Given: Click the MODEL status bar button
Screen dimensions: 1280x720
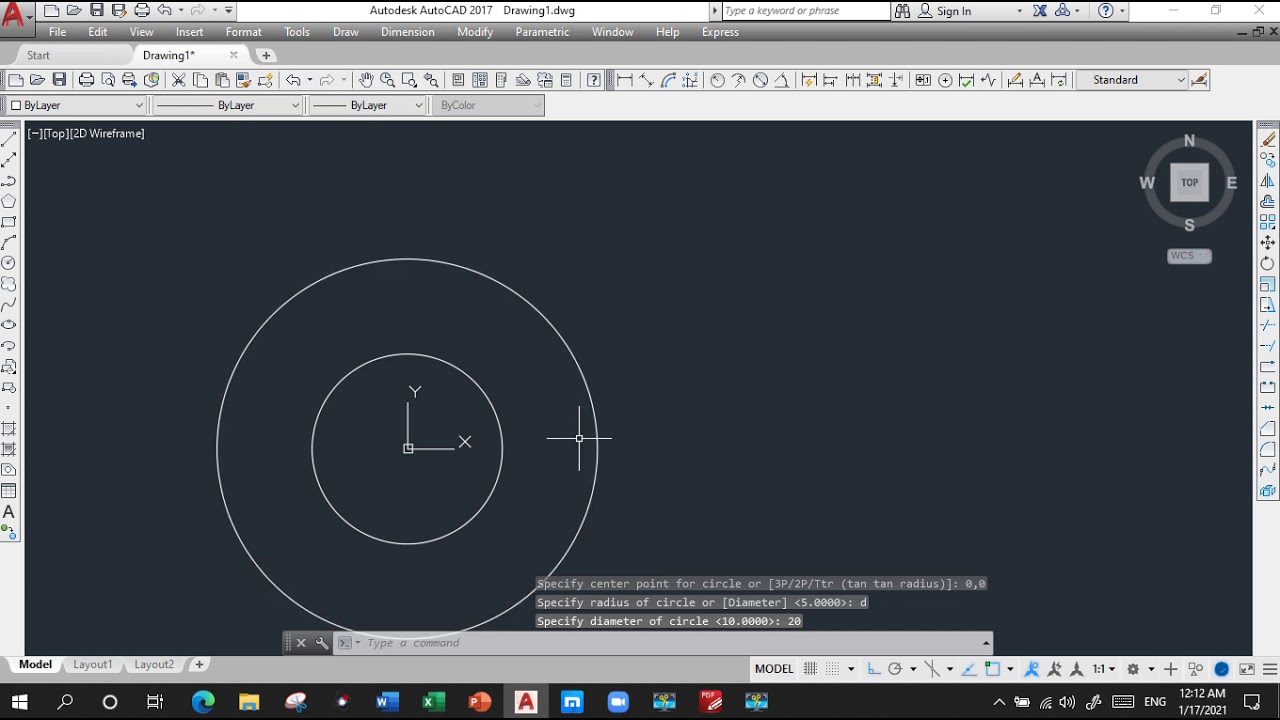Looking at the screenshot, I should coord(774,669).
